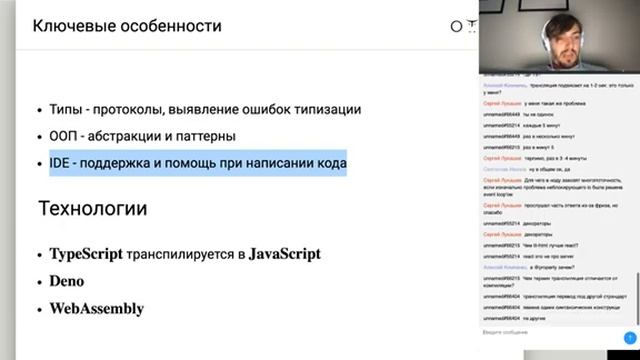The height and width of the screenshot is (360, 640).
Task: Click the blue send message arrow button
Action: 630,338
